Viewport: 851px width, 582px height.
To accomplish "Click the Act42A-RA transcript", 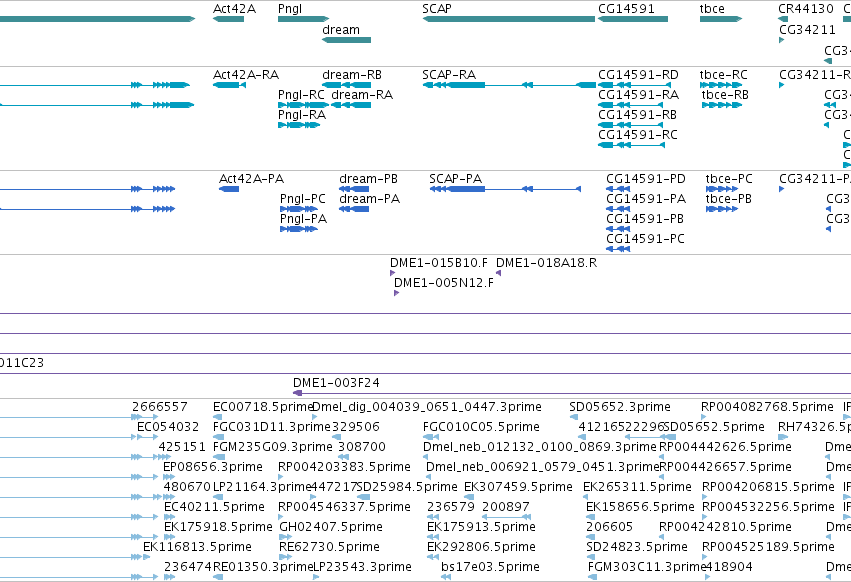I will pyautogui.click(x=229, y=85).
